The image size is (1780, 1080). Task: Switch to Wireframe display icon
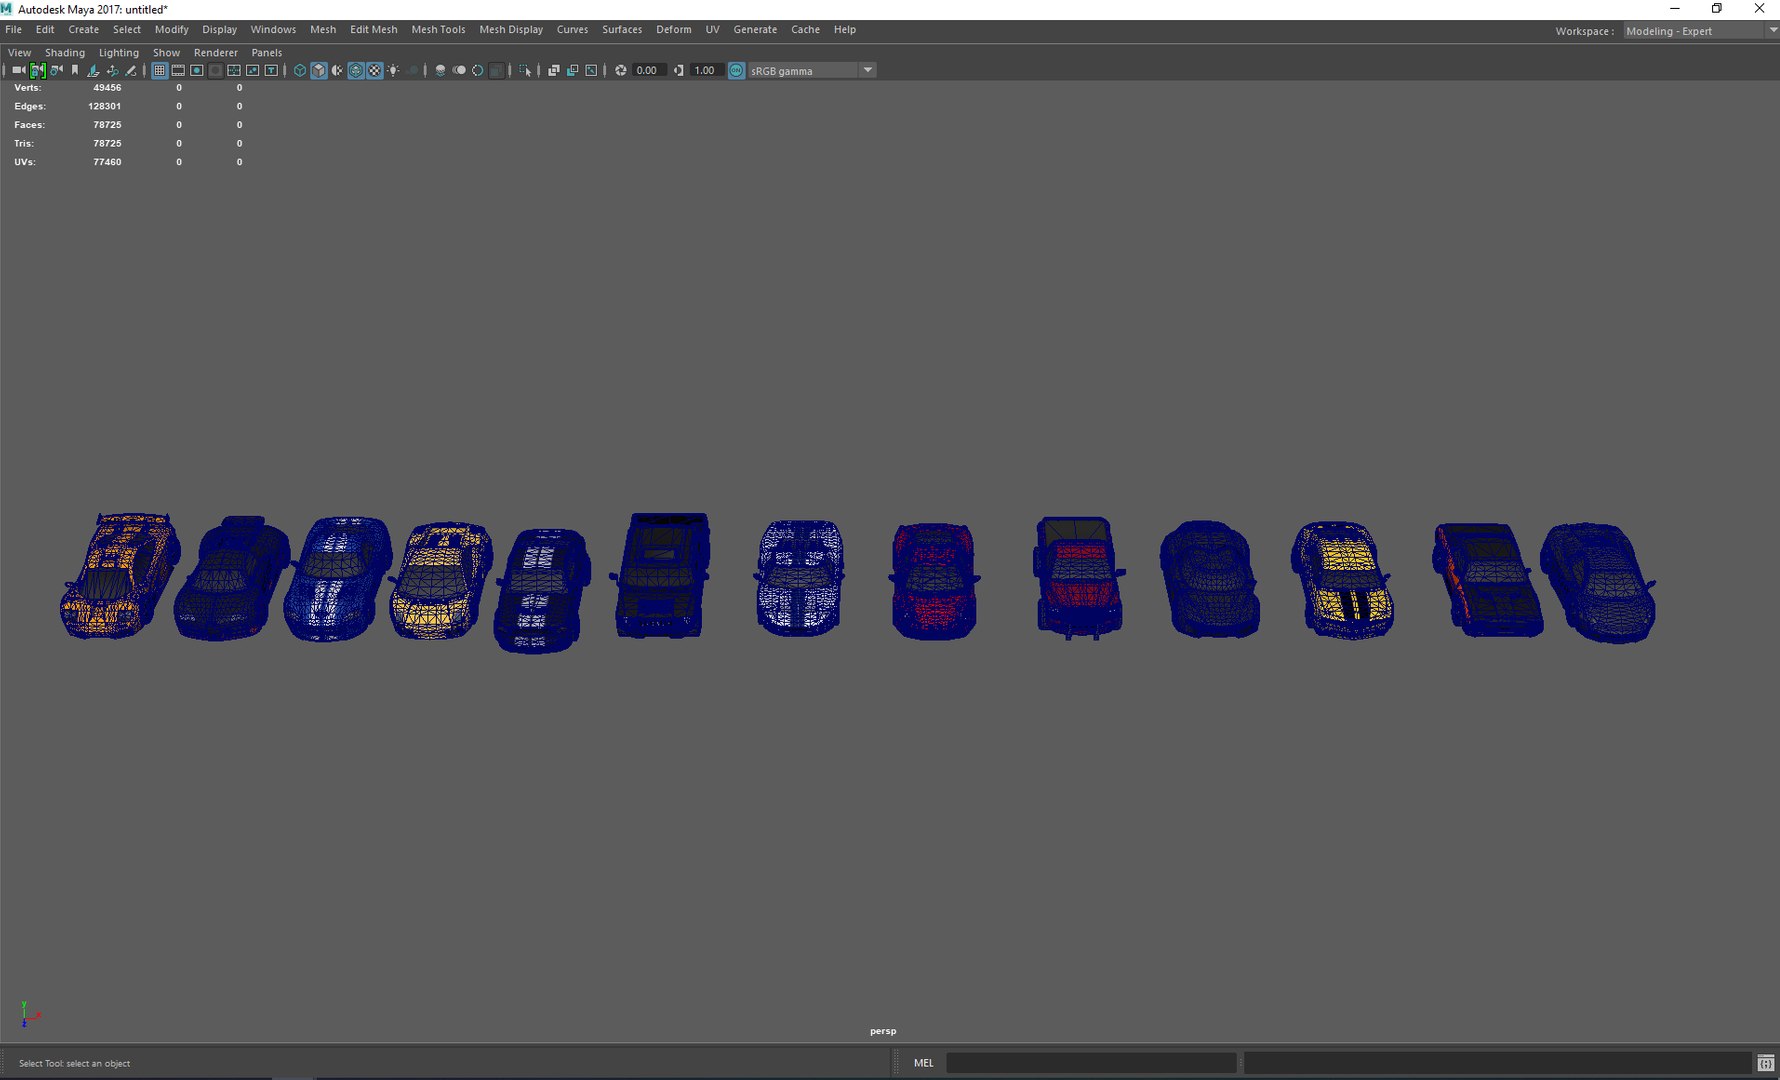[299, 70]
